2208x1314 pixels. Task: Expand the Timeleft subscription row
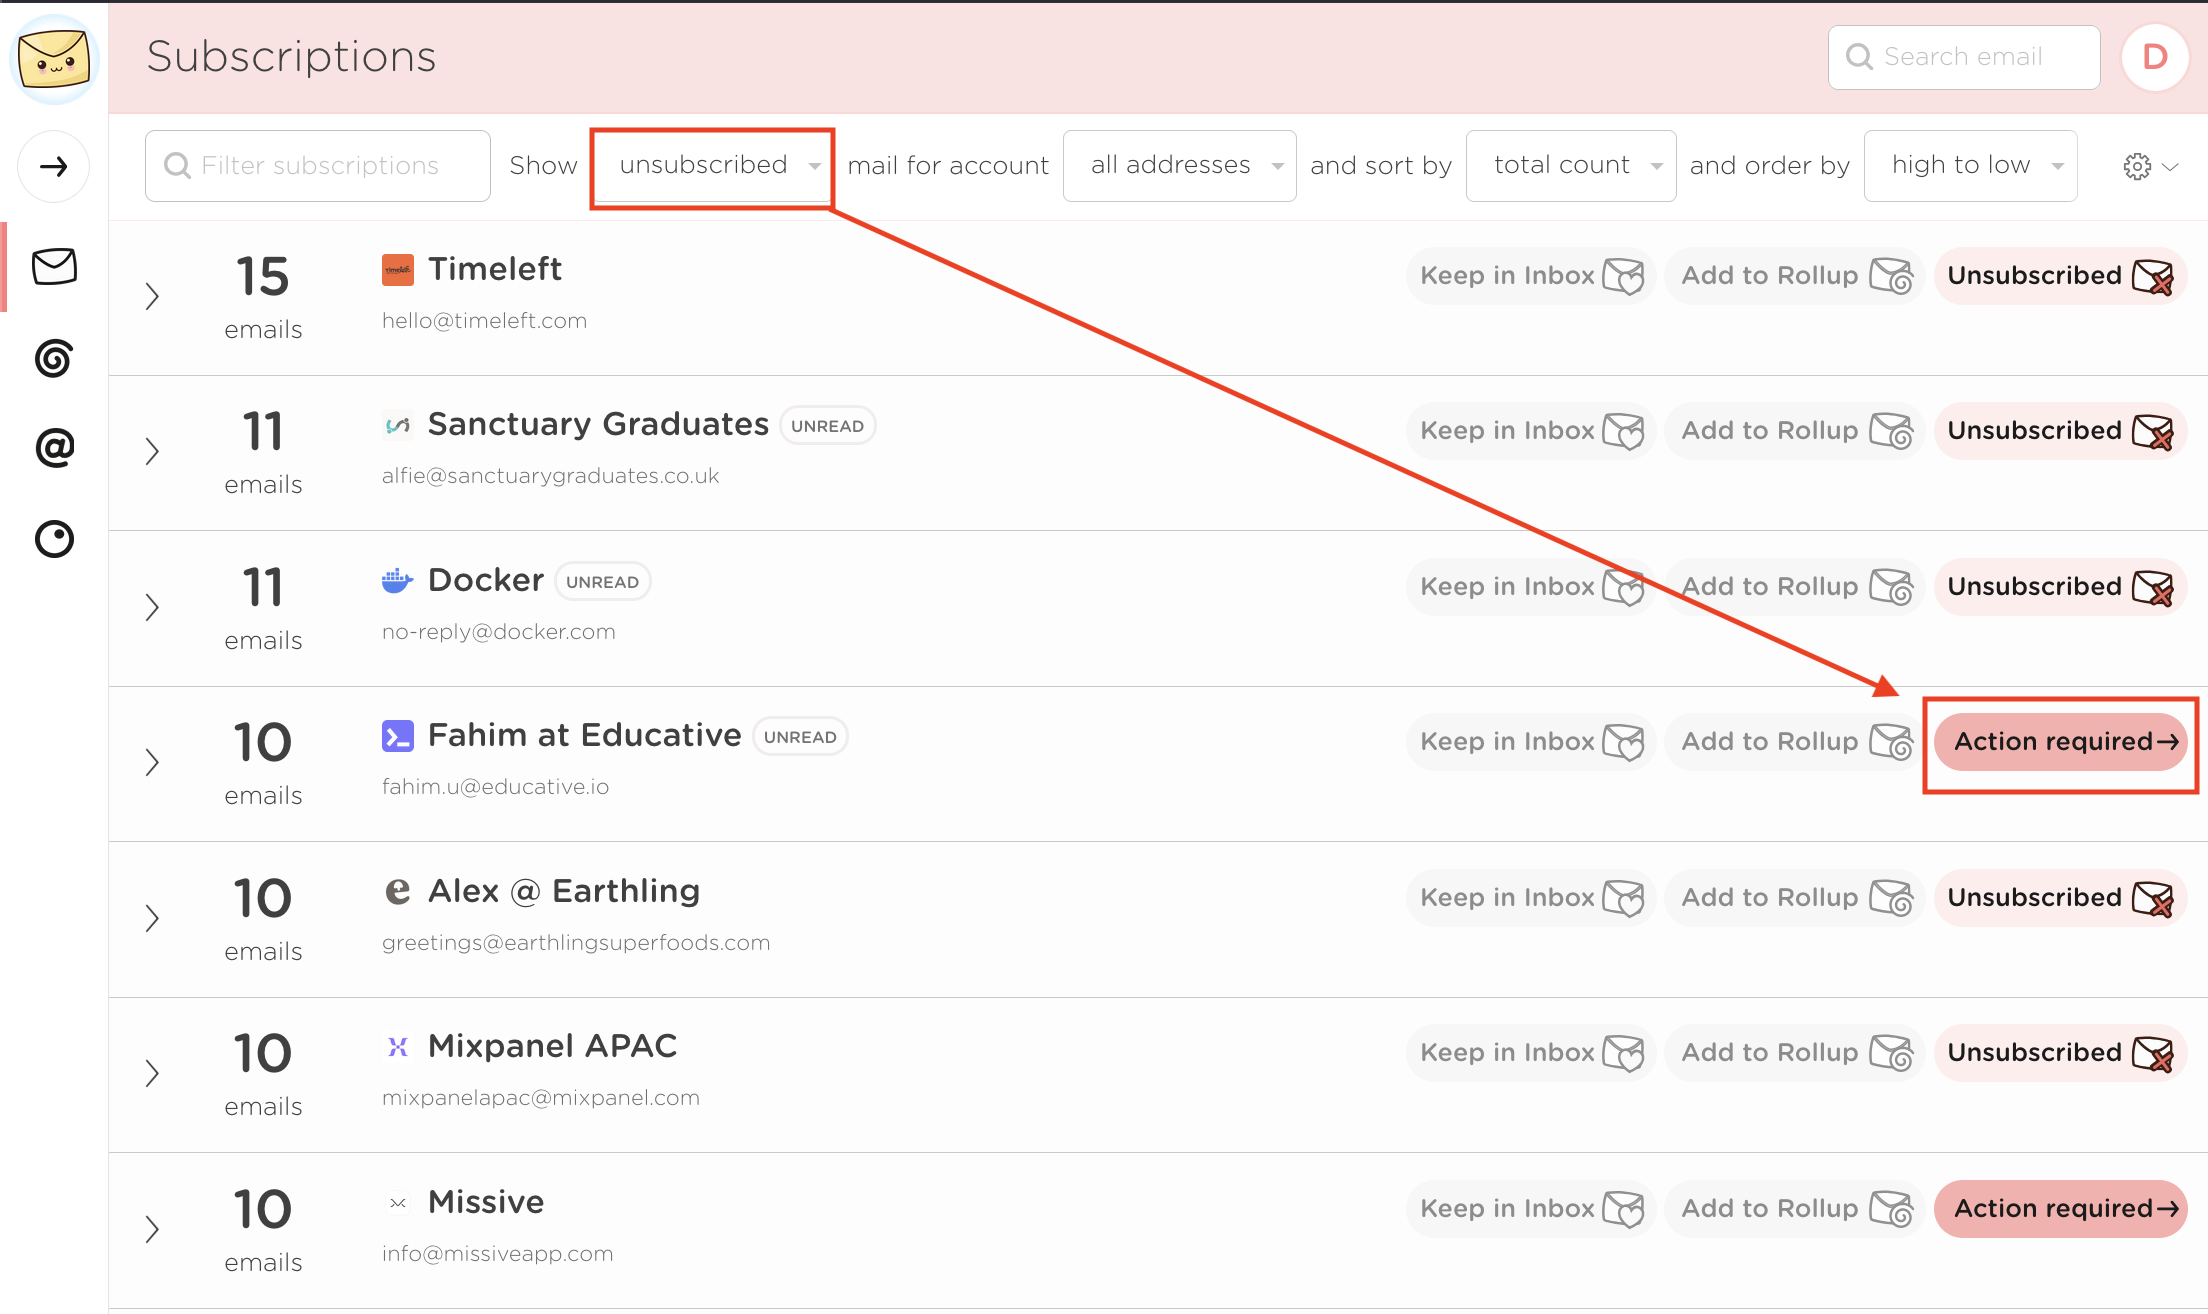[x=152, y=296]
